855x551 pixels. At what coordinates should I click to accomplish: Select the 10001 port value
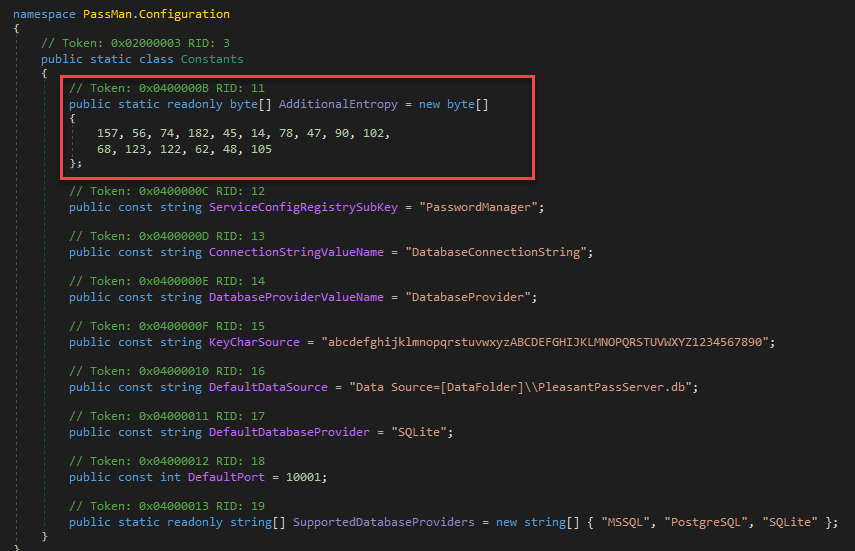point(303,477)
